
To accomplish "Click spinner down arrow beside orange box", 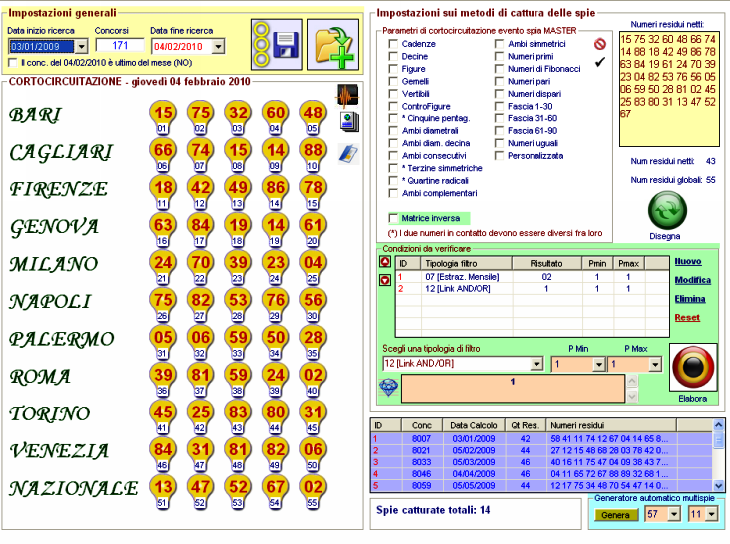I will pyautogui.click(x=632, y=396).
